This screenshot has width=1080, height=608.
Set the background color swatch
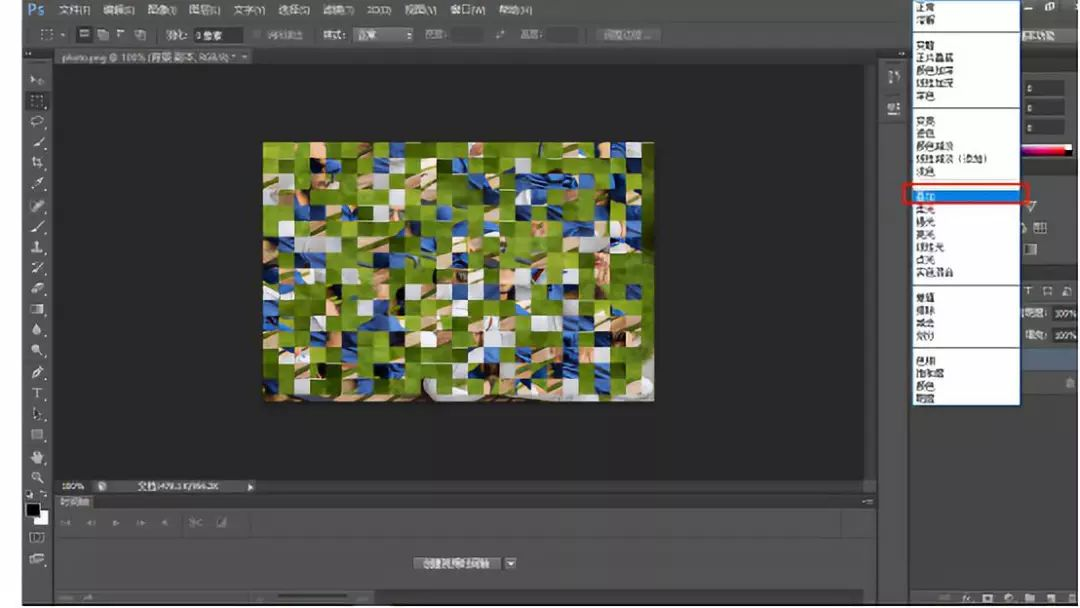tap(43, 518)
